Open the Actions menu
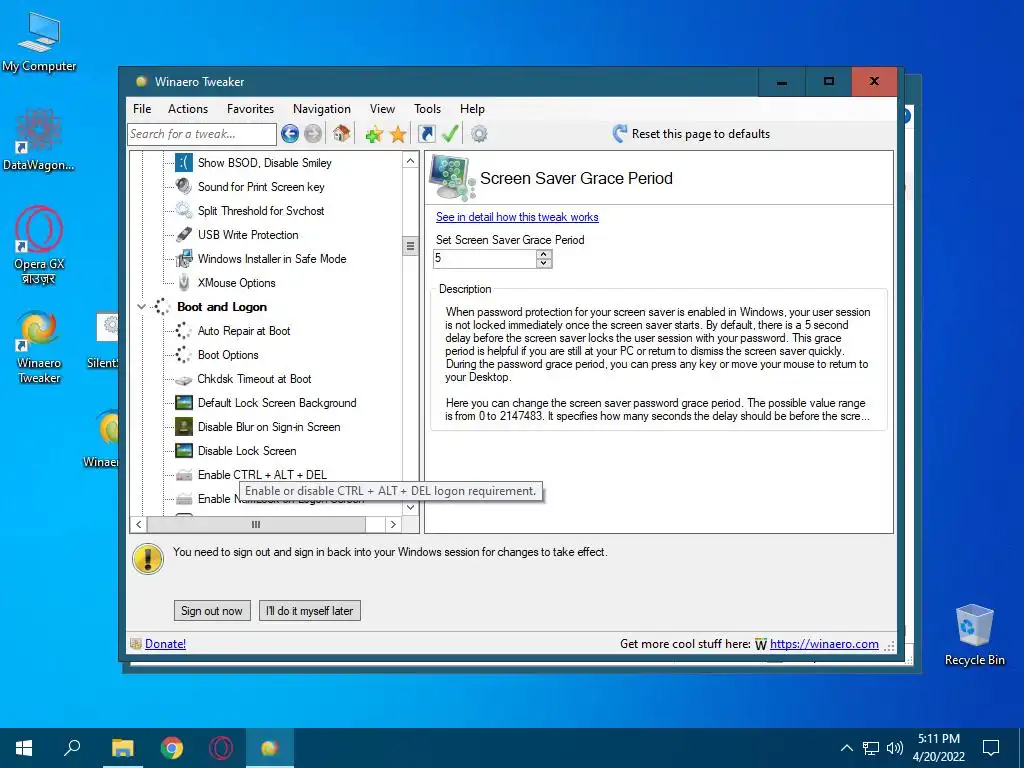This screenshot has height=768, width=1024. (x=188, y=109)
